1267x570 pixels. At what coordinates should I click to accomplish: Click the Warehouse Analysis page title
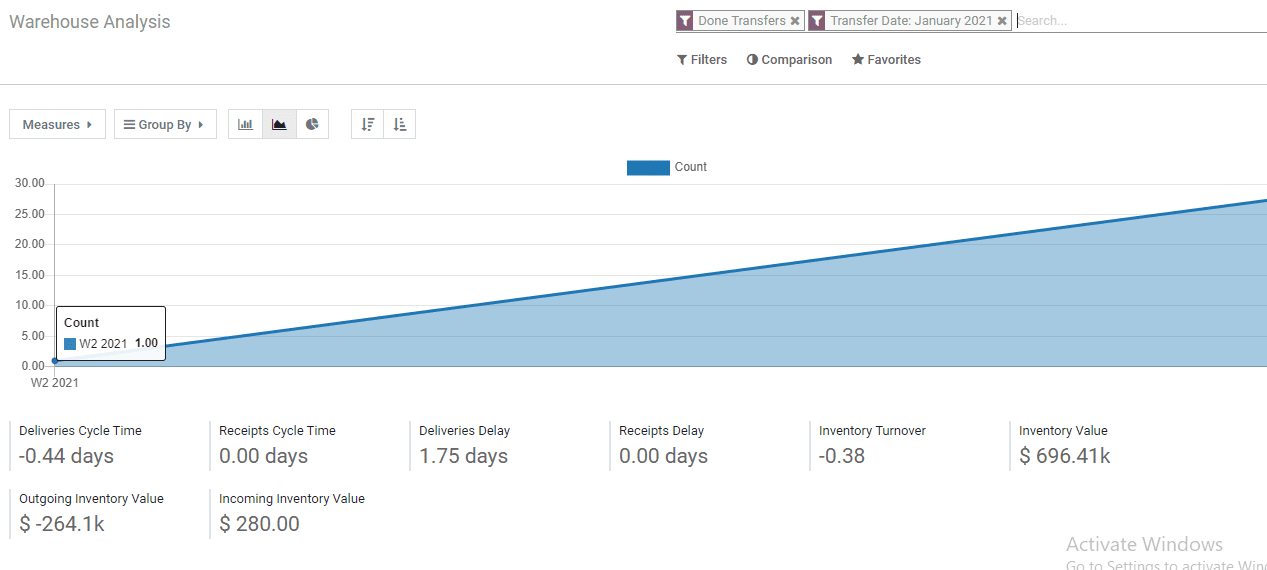pyautogui.click(x=90, y=21)
